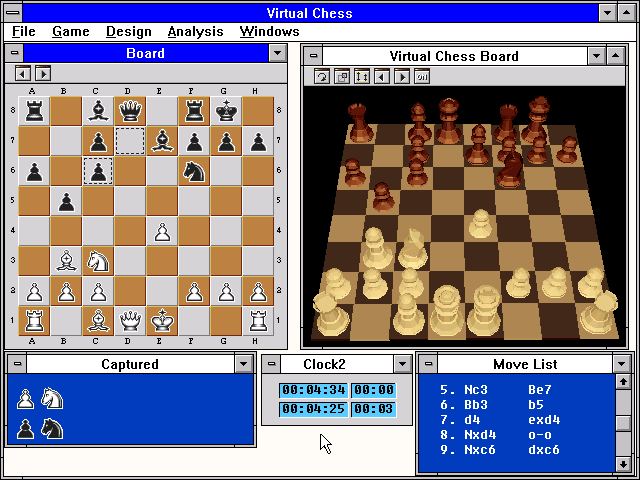Click black's castling move o-o in Move List
This screenshot has height=480, width=640.
[x=540, y=435]
